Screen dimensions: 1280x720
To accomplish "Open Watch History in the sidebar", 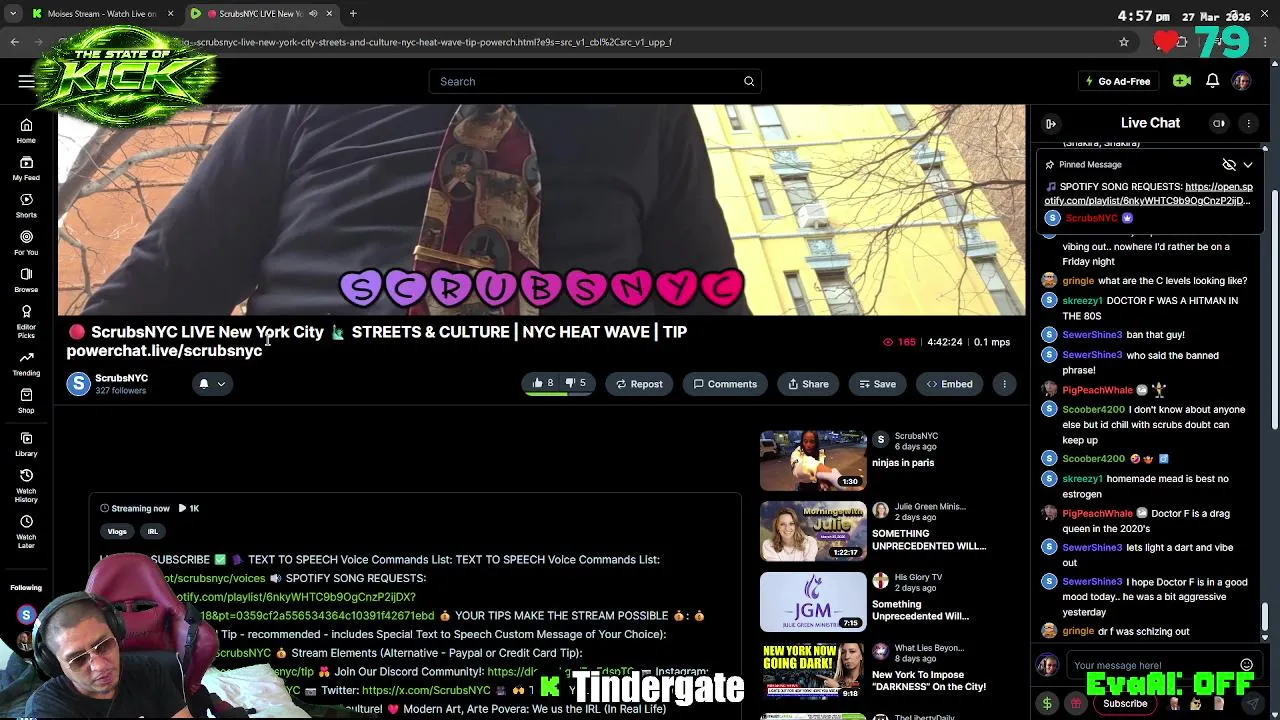I will pos(26,484).
